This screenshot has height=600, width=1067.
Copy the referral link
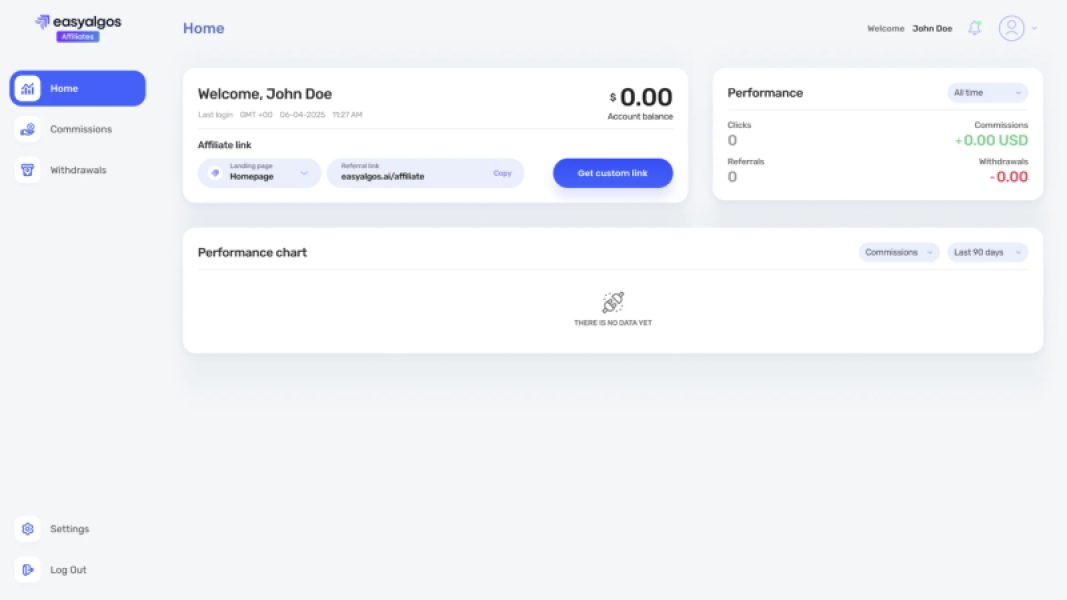502,173
